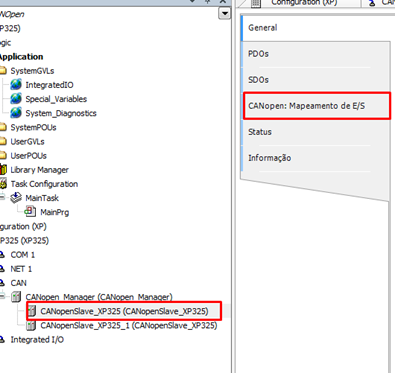Select MainTask in the tree

42,198
